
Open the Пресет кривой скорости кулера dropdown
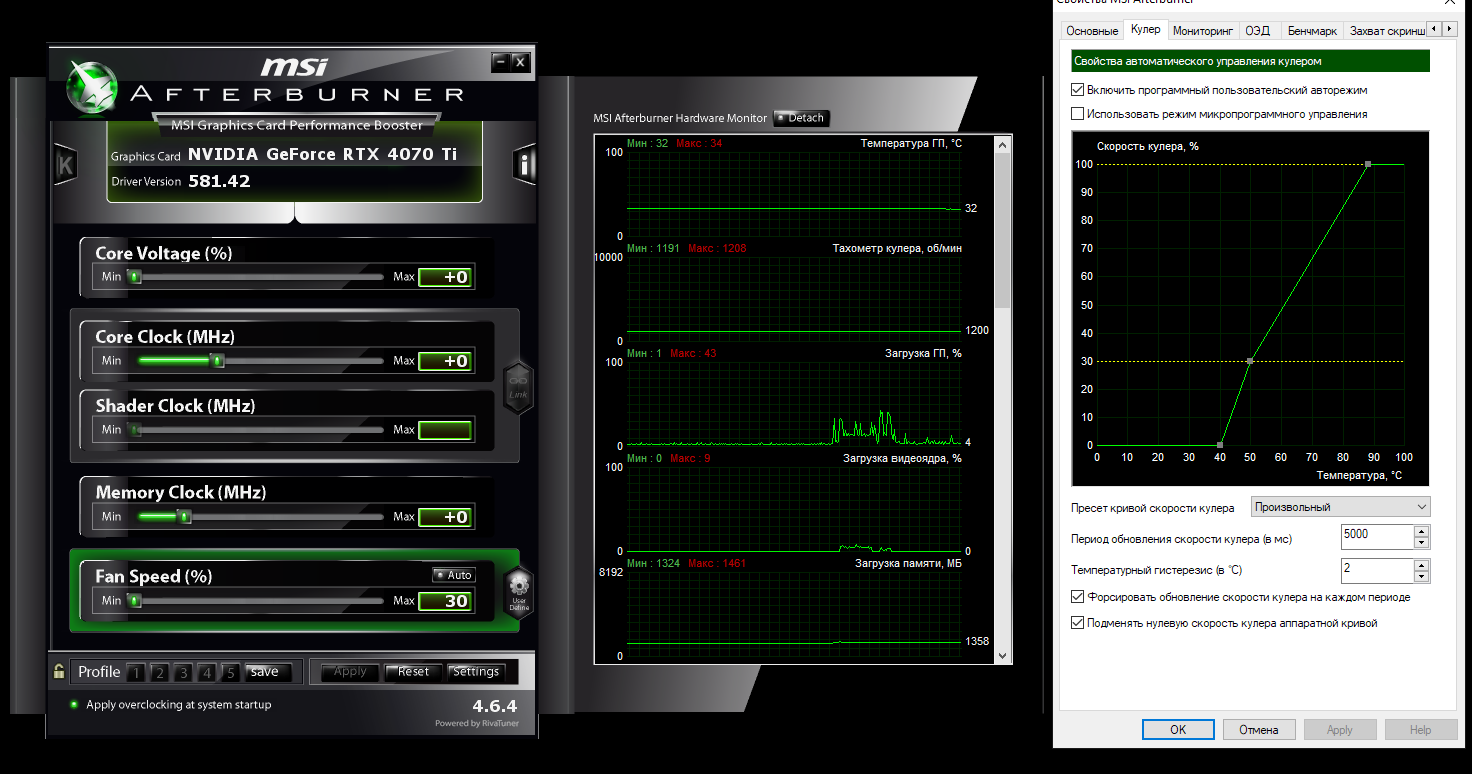[x=1340, y=507]
